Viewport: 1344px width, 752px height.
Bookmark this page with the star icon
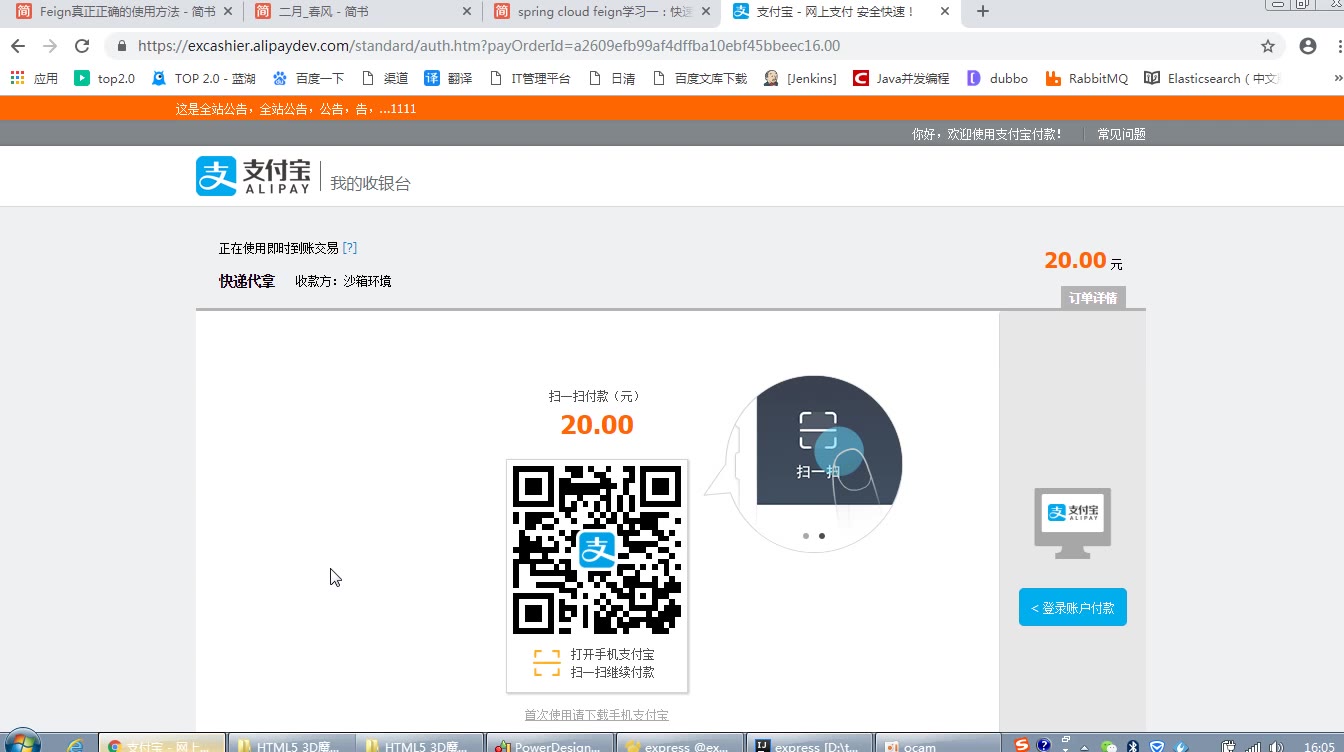(x=1268, y=46)
